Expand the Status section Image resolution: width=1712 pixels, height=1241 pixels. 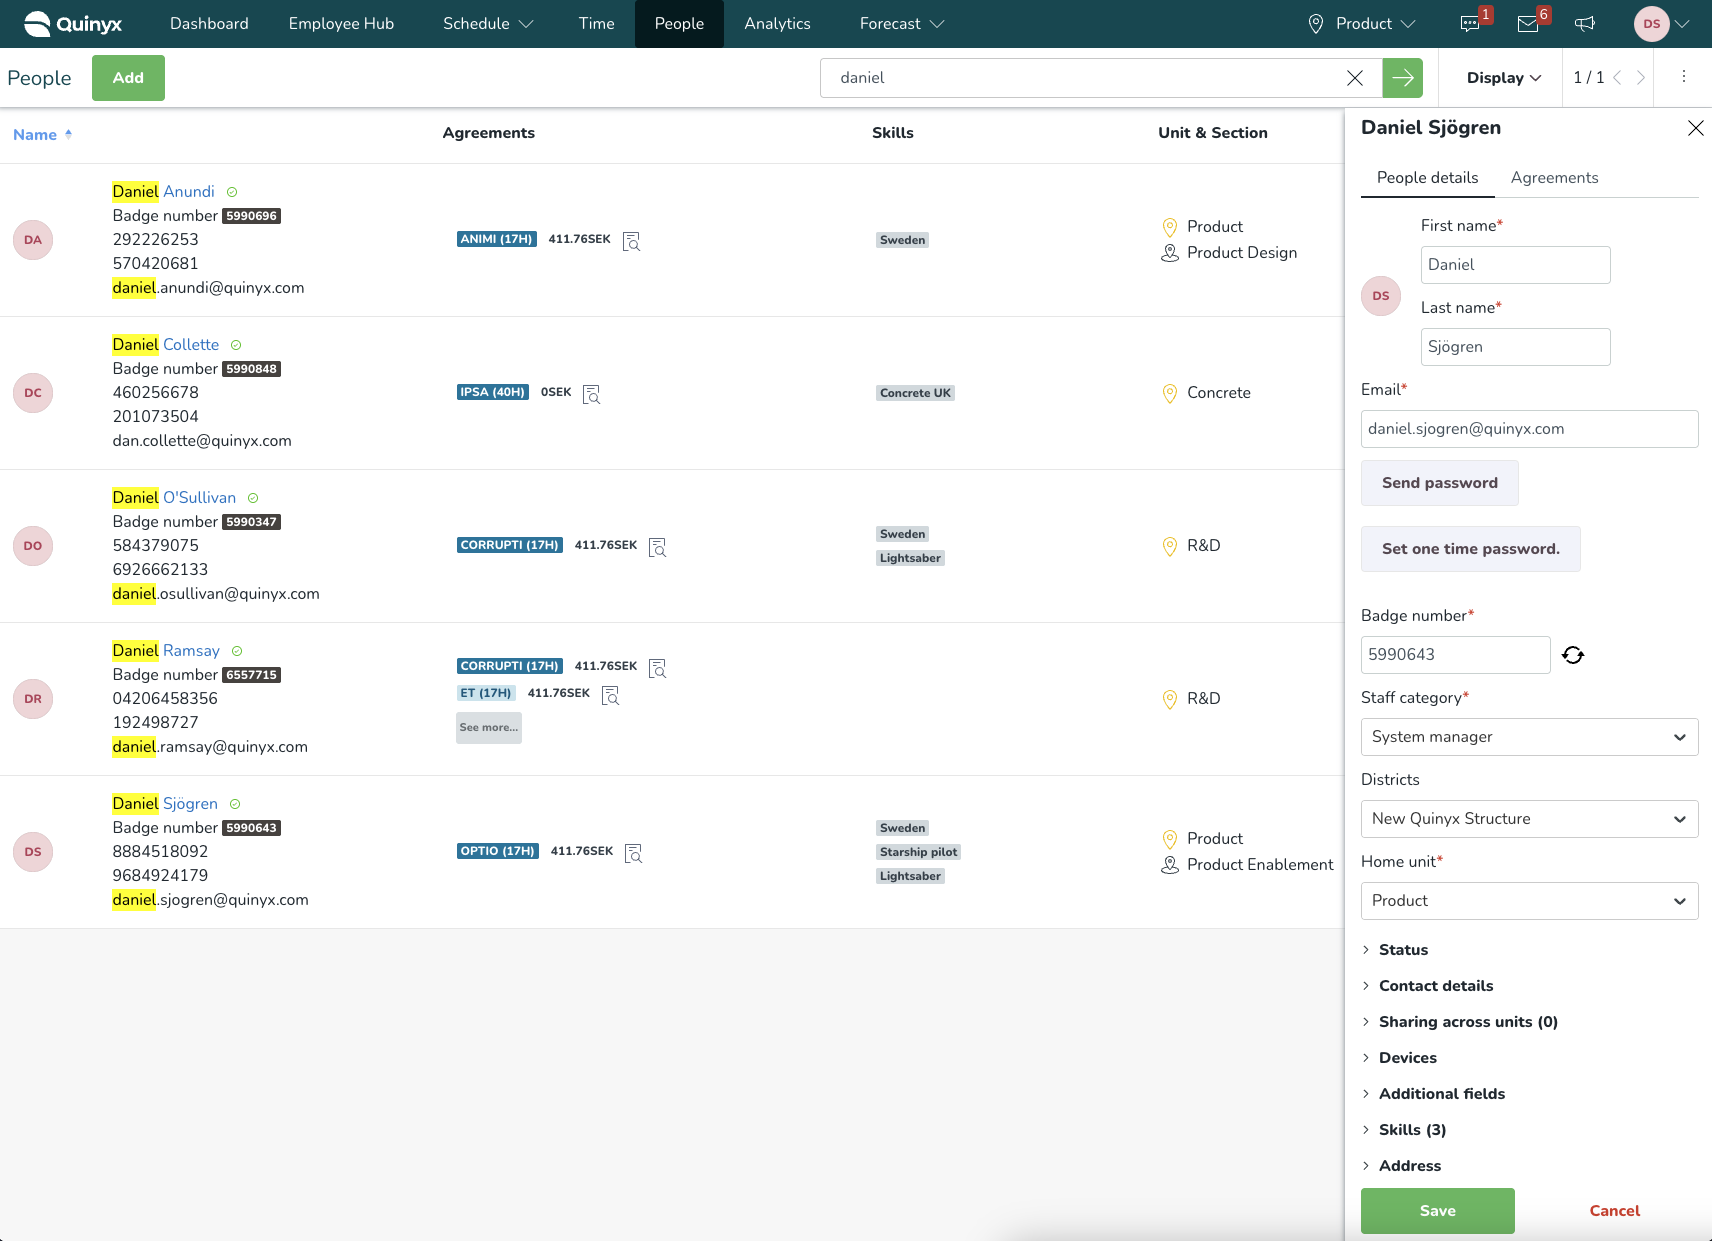[1395, 950]
